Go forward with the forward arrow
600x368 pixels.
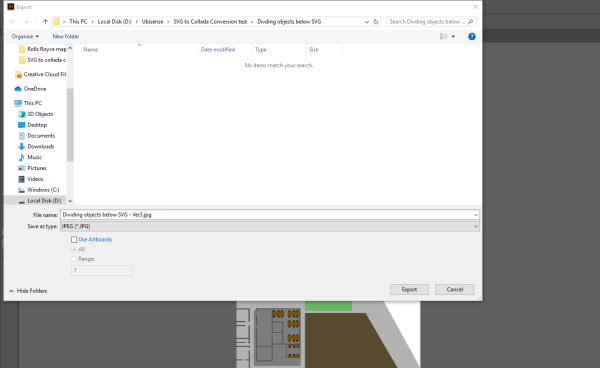pos(25,22)
